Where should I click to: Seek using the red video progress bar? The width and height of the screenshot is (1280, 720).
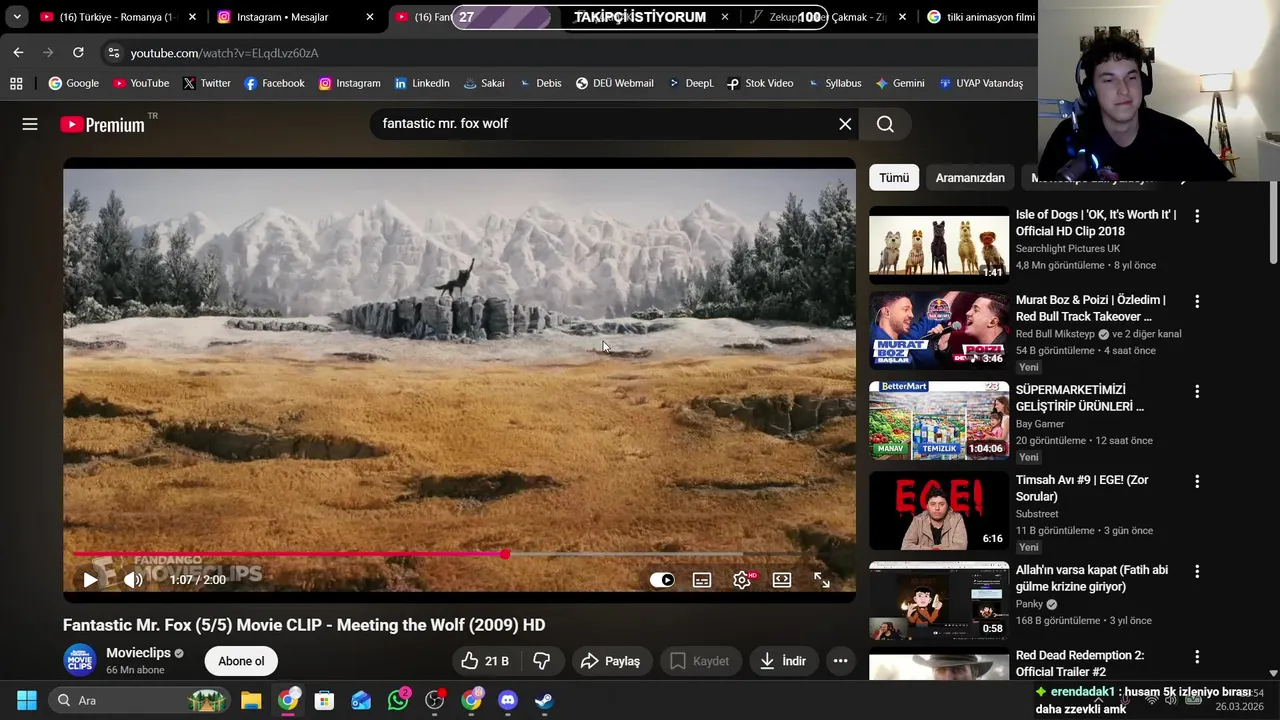coord(460,554)
